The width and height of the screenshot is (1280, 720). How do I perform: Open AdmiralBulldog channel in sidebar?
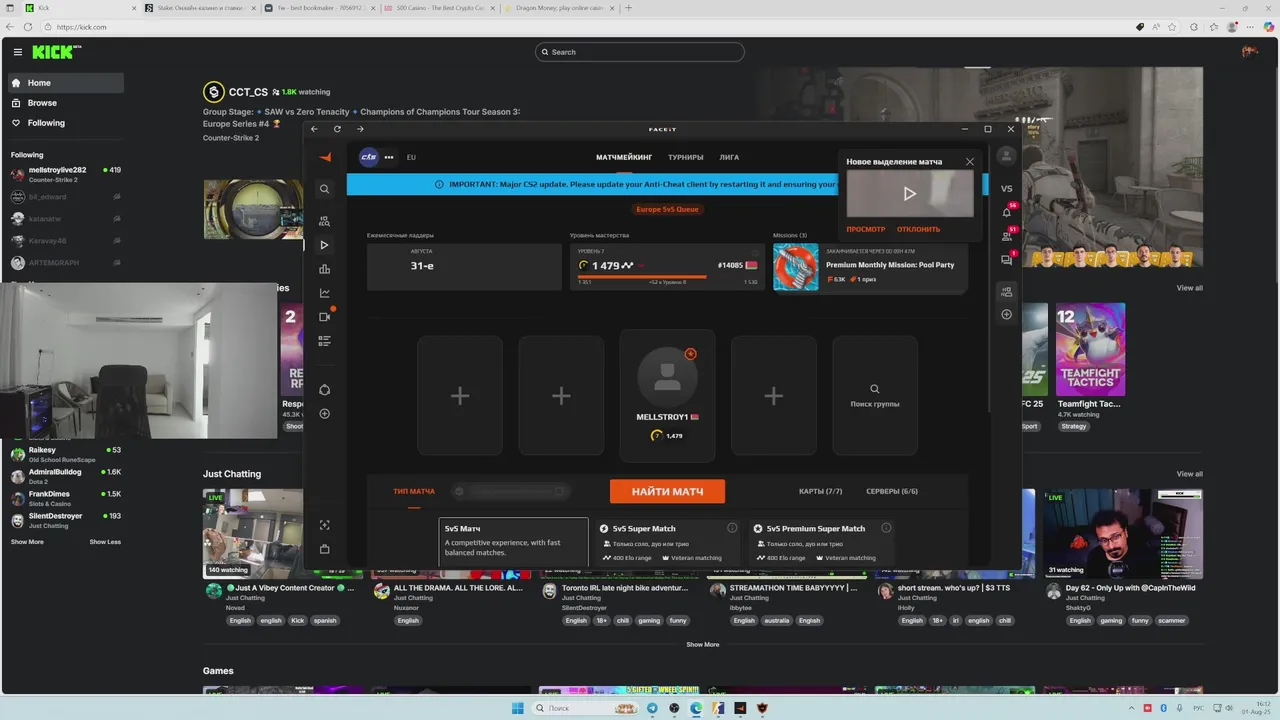pos(65,476)
